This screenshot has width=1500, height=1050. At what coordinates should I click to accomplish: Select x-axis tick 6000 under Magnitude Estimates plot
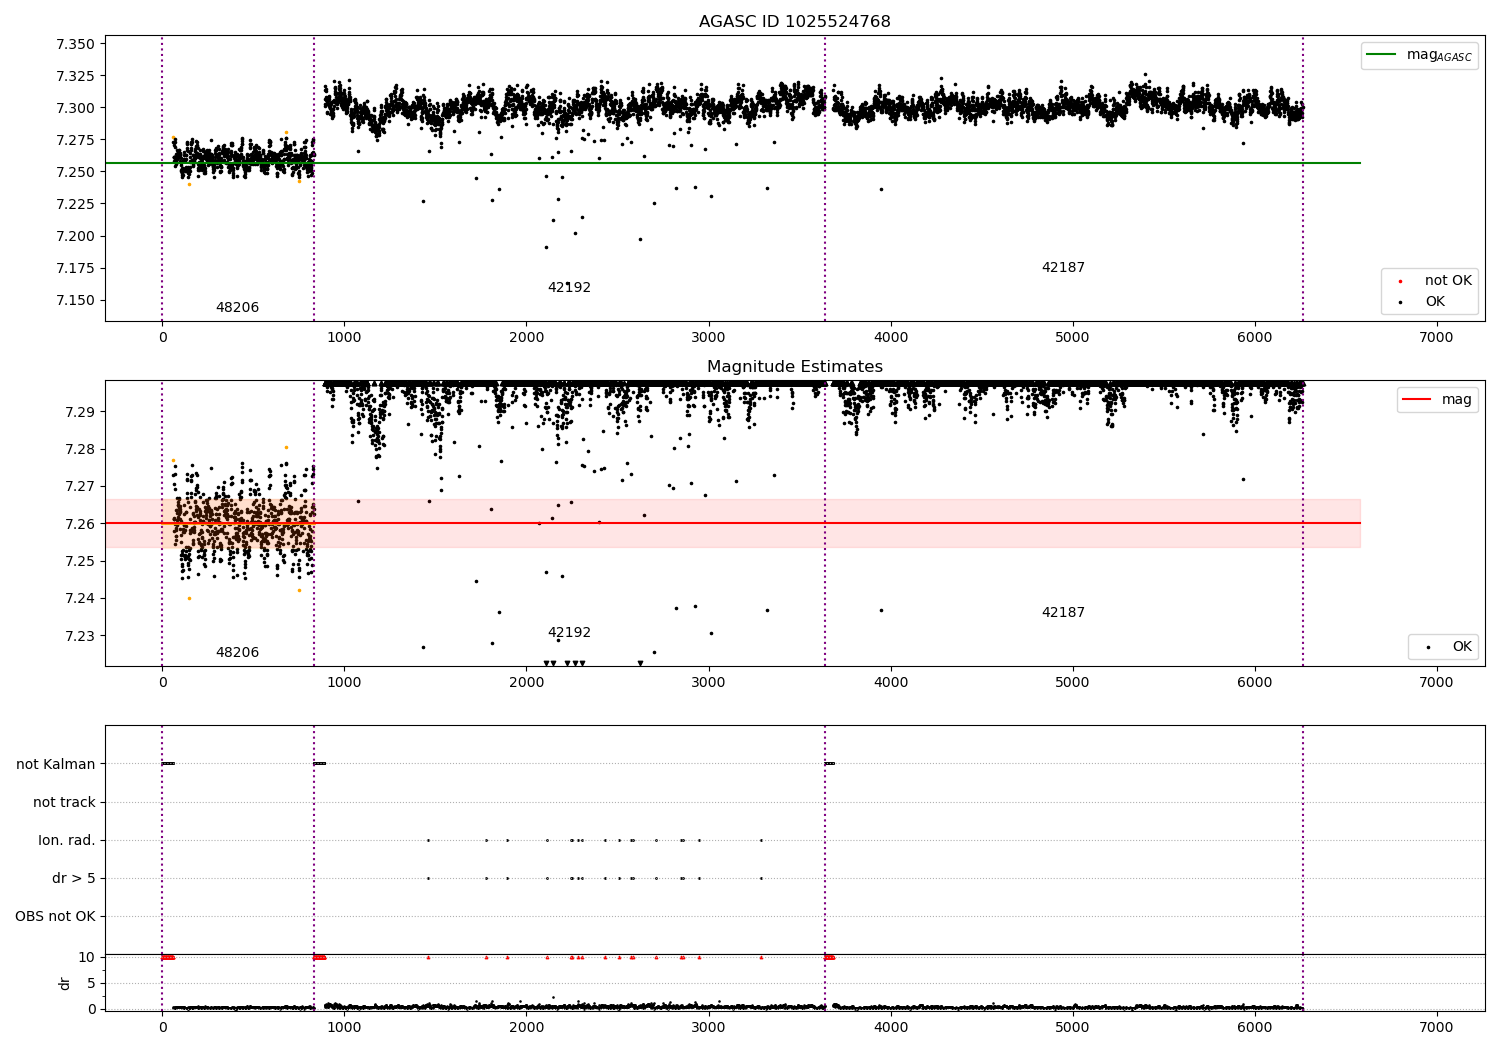(x=1255, y=683)
